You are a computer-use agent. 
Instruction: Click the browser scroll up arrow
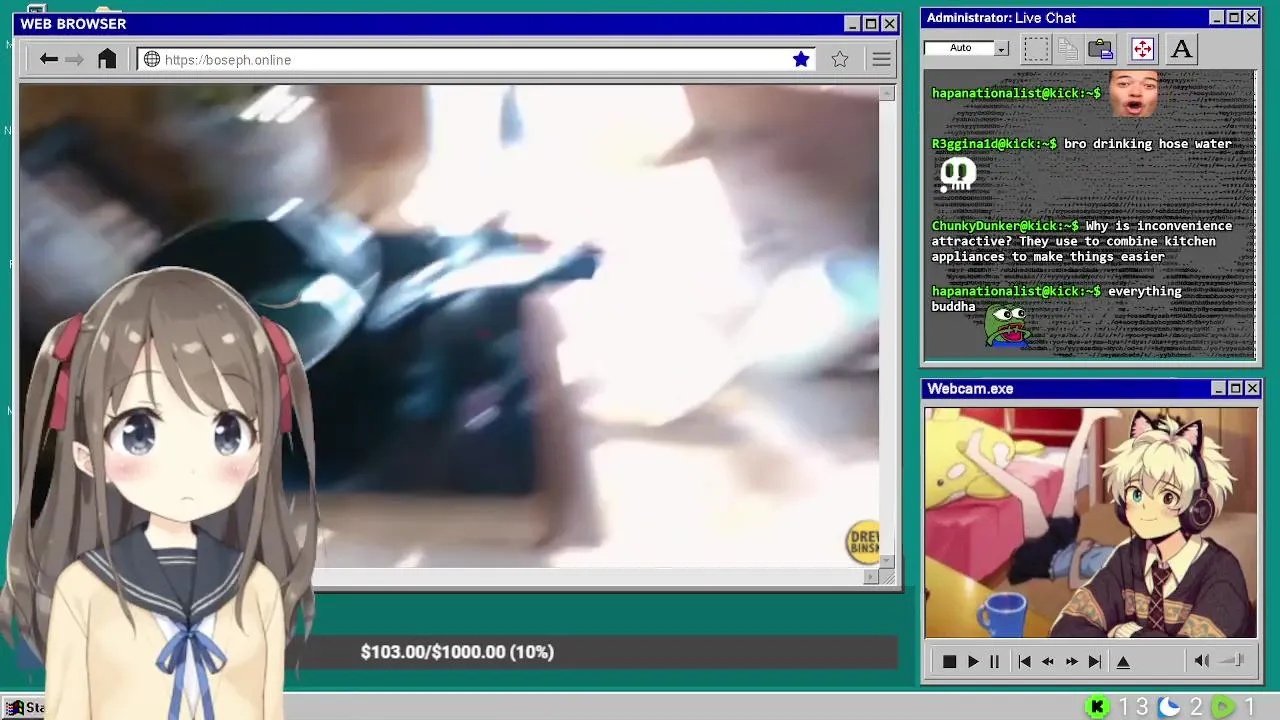(x=886, y=93)
